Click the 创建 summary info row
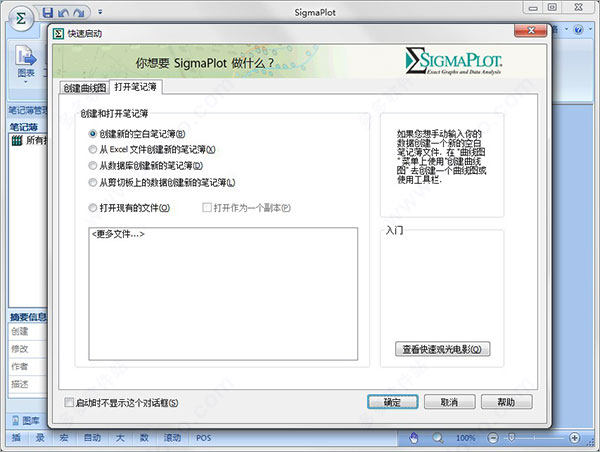Screen dimensions: 600x452 point(28,331)
